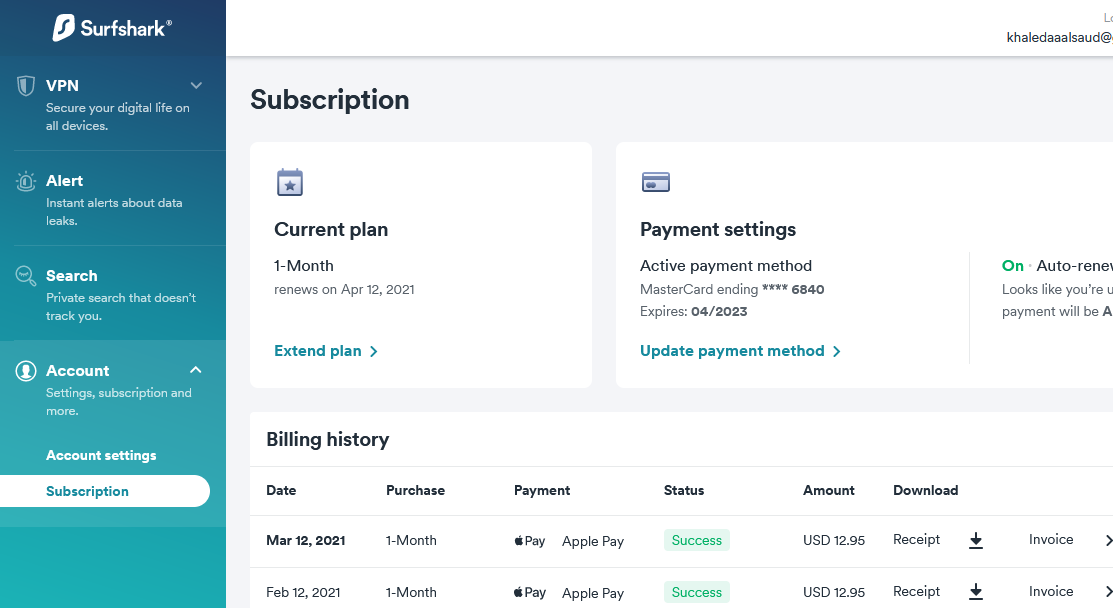This screenshot has height=608, width=1113.
Task: Click the Extend plan link
Action: pos(317,351)
